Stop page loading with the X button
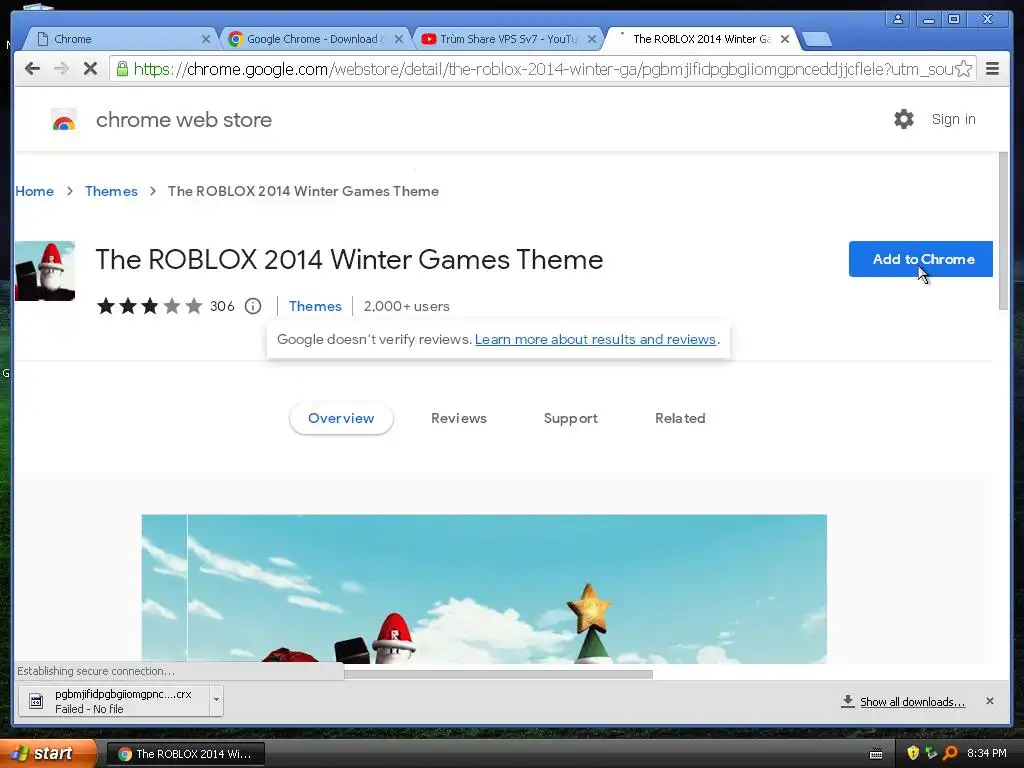This screenshot has width=1024, height=768. coord(90,69)
